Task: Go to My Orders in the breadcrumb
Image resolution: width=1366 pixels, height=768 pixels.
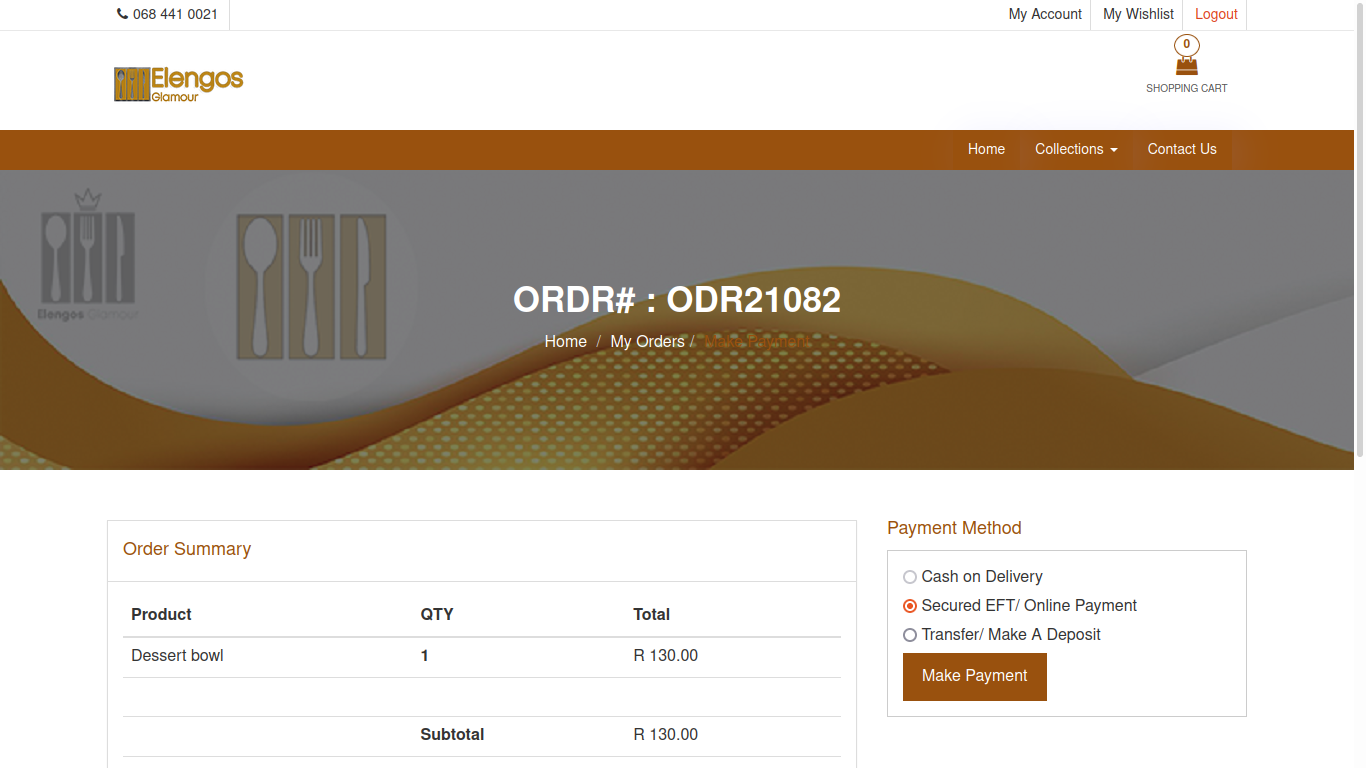Action: 647,342
